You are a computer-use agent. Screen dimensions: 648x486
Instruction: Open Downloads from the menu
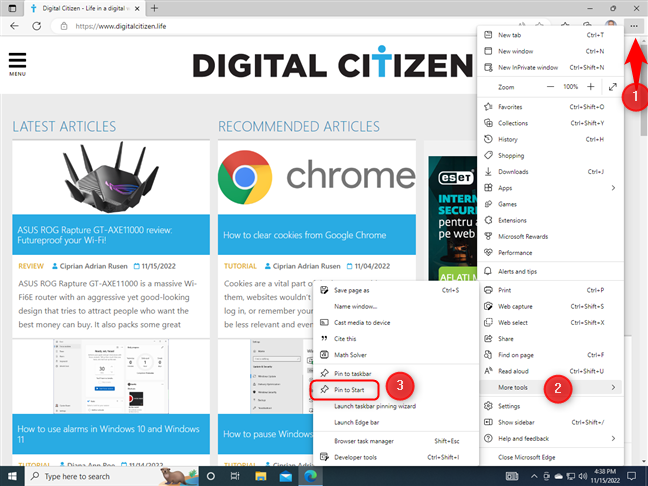[550, 172]
